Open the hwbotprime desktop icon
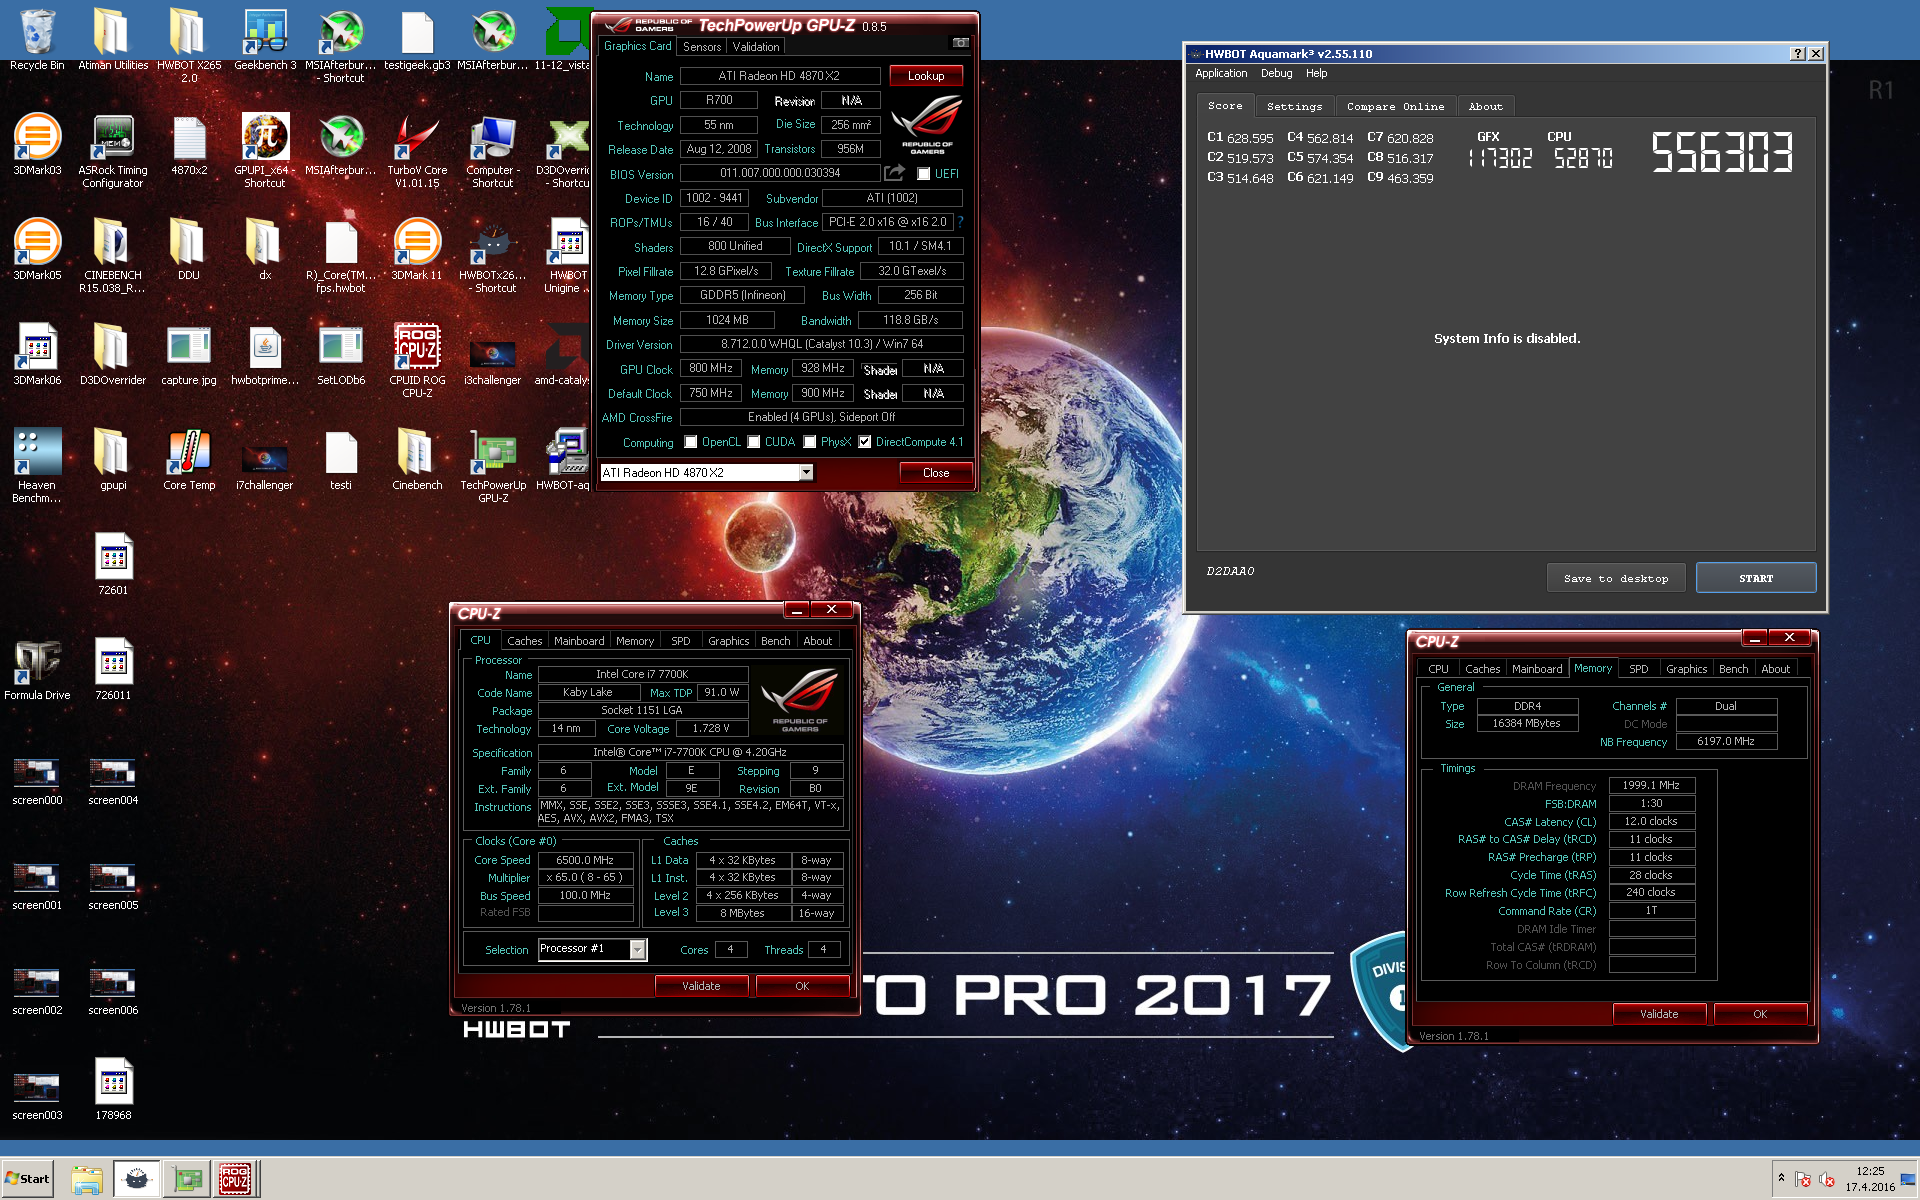1920x1200 pixels. [265, 355]
